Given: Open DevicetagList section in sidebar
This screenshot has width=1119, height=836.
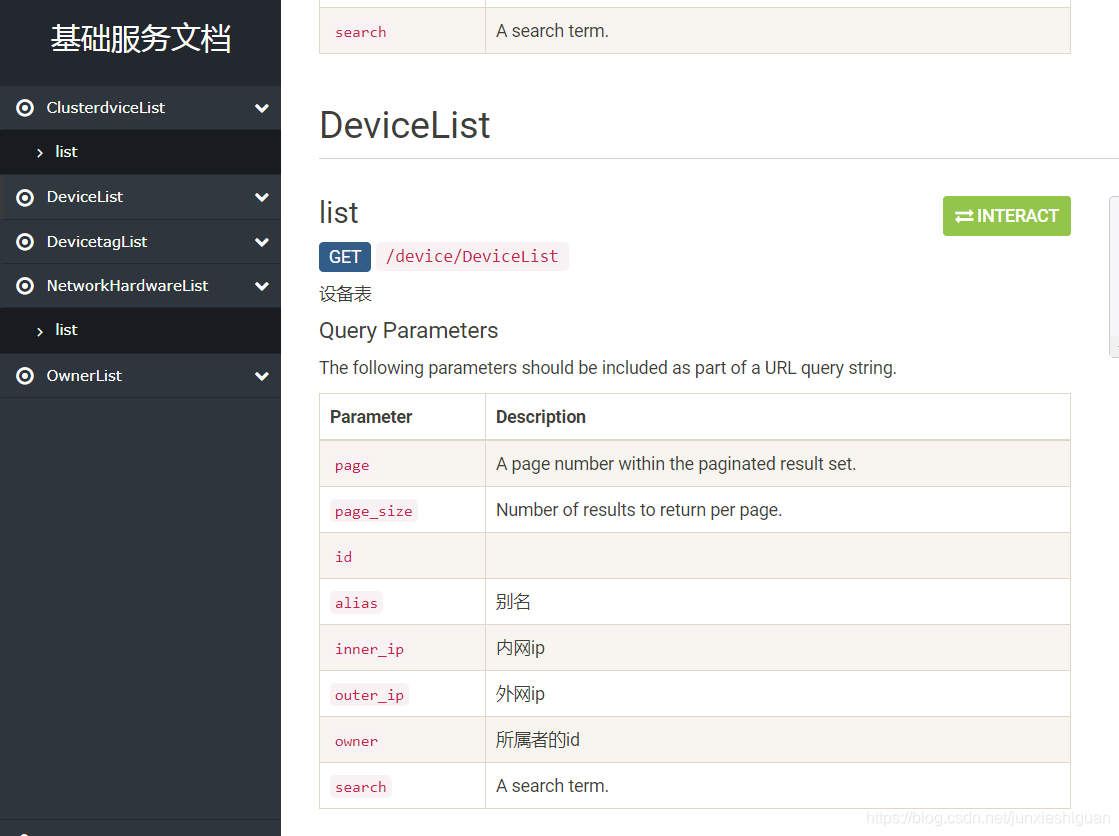Looking at the screenshot, I should pos(141,242).
